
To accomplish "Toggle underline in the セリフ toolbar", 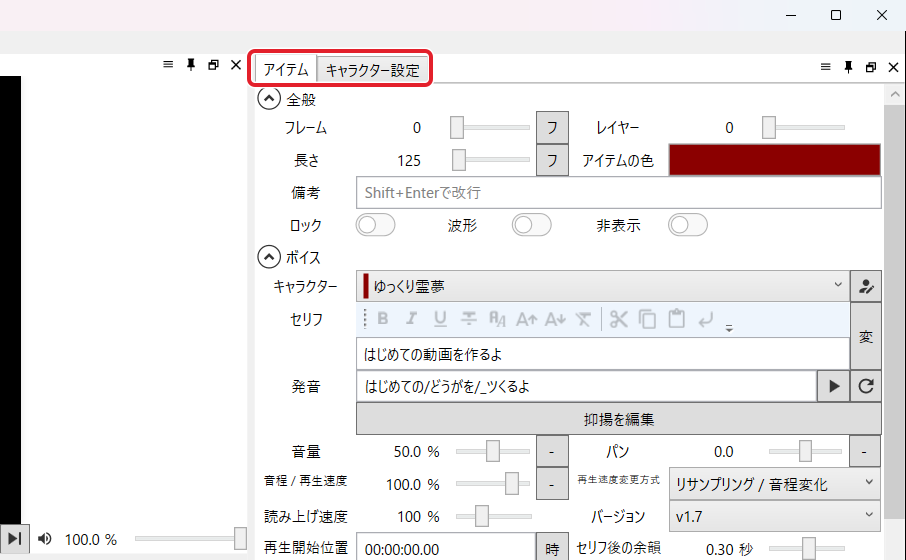I will [440, 318].
